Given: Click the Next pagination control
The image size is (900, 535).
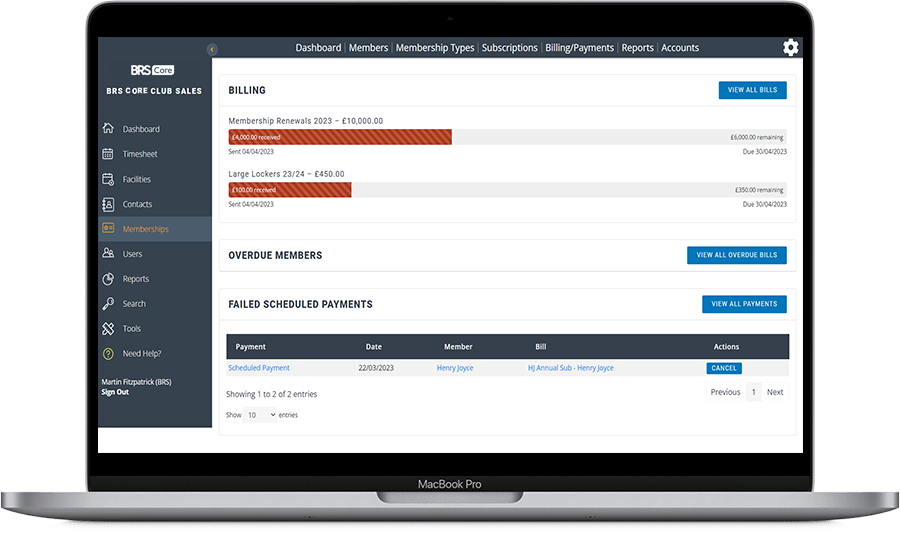Looking at the screenshot, I should click(x=775, y=392).
